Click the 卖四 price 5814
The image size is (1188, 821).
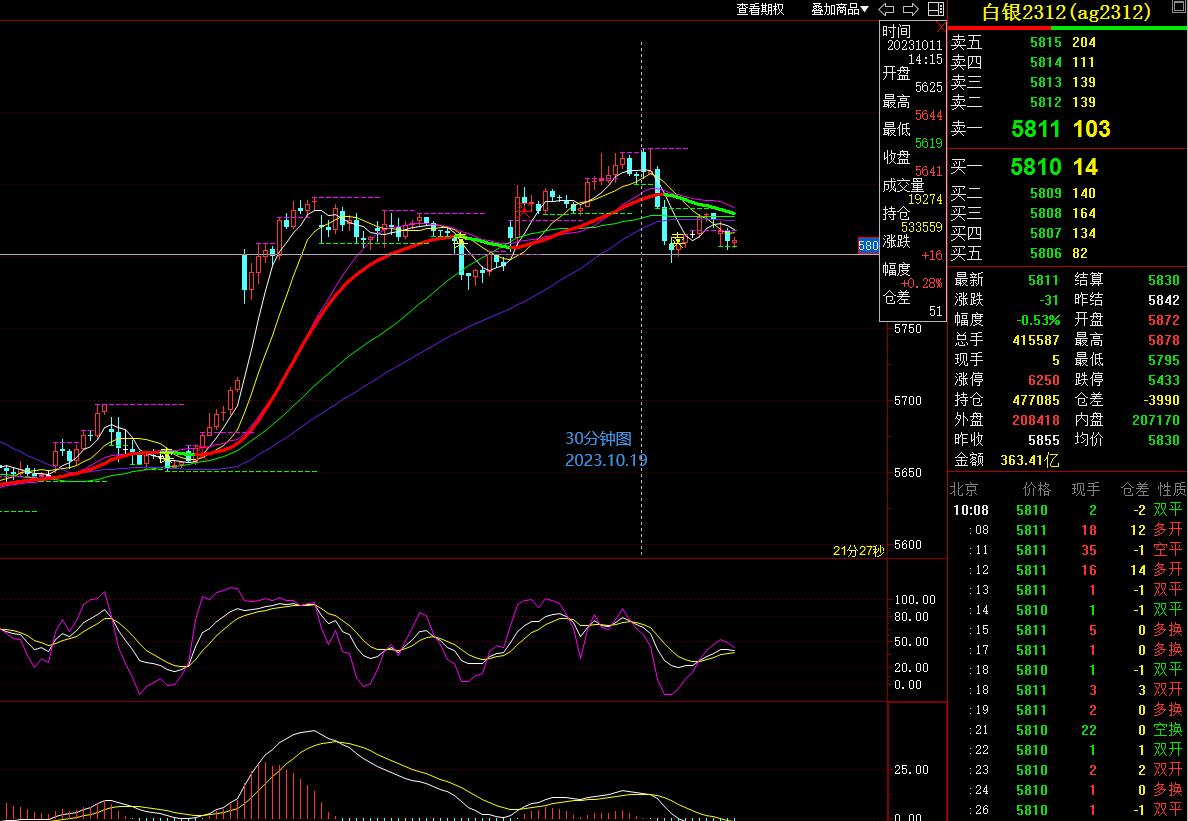coord(1046,62)
